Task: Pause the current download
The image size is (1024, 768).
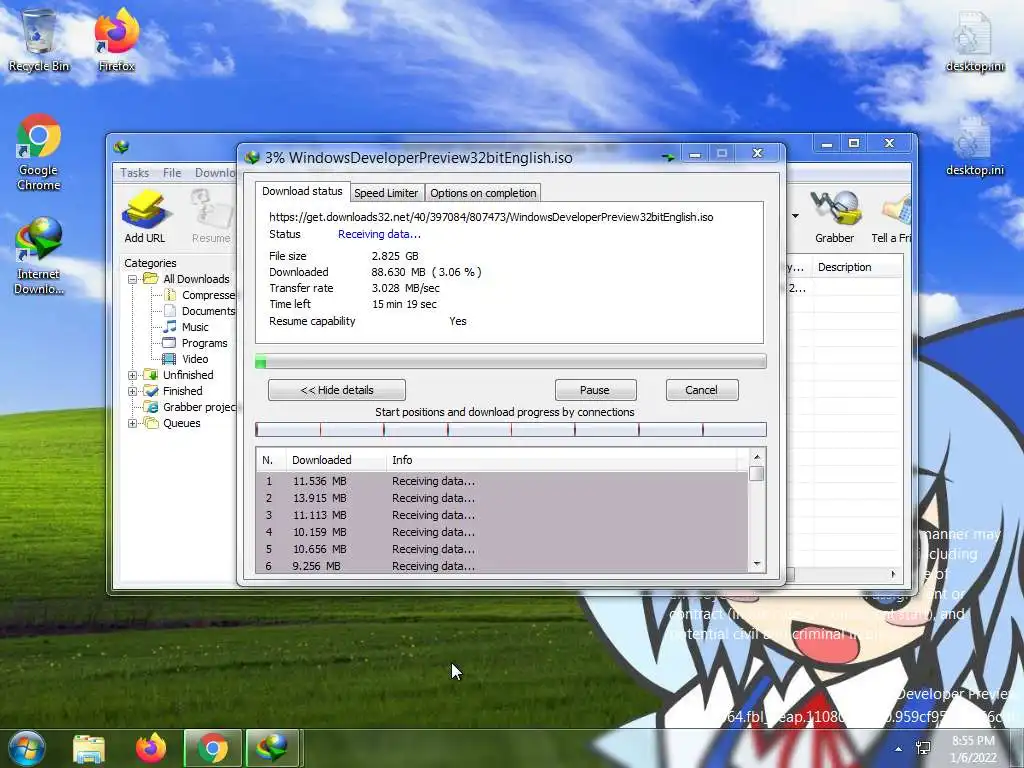Action: point(595,390)
